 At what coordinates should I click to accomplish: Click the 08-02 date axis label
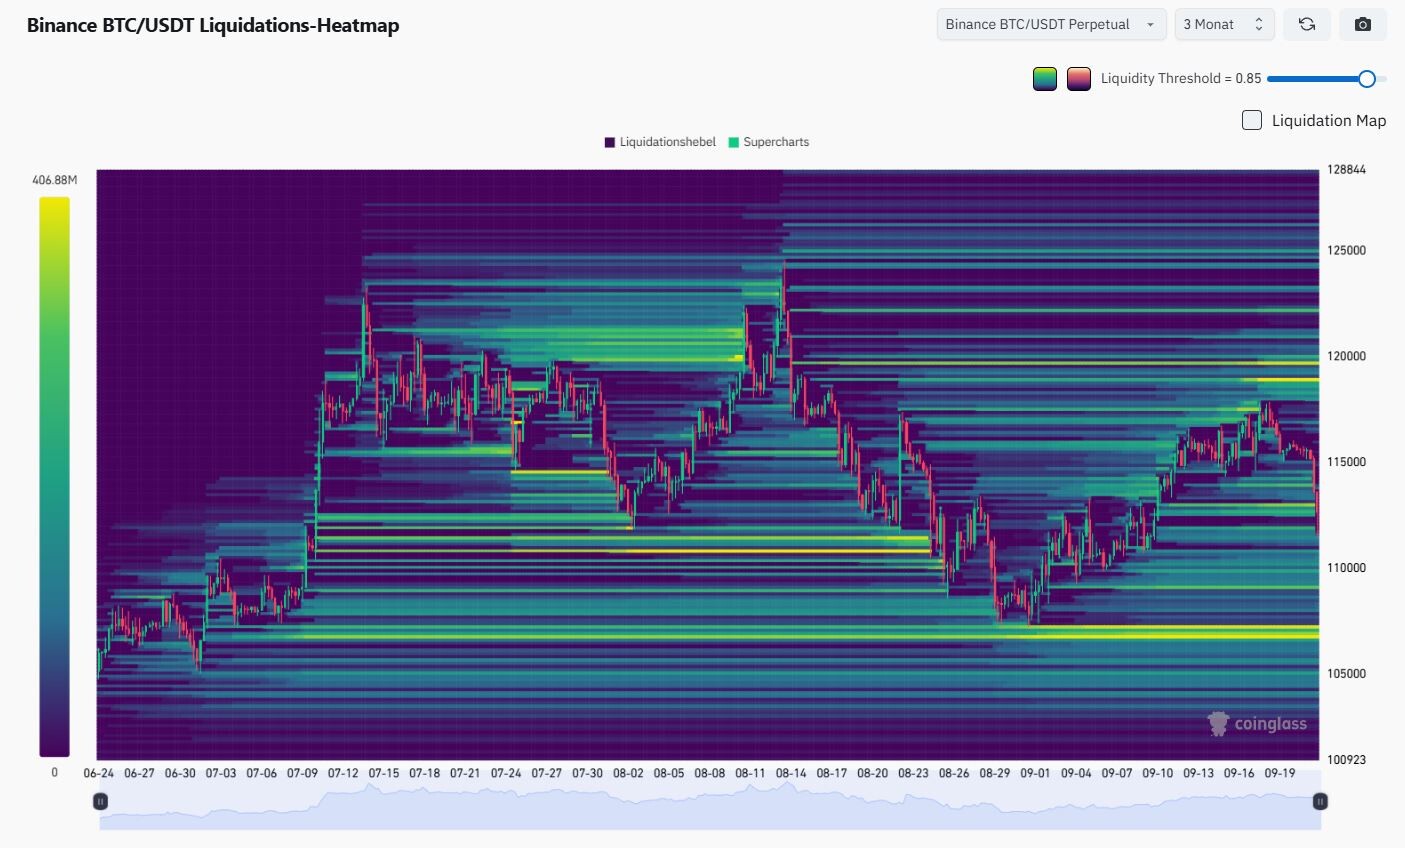[628, 773]
